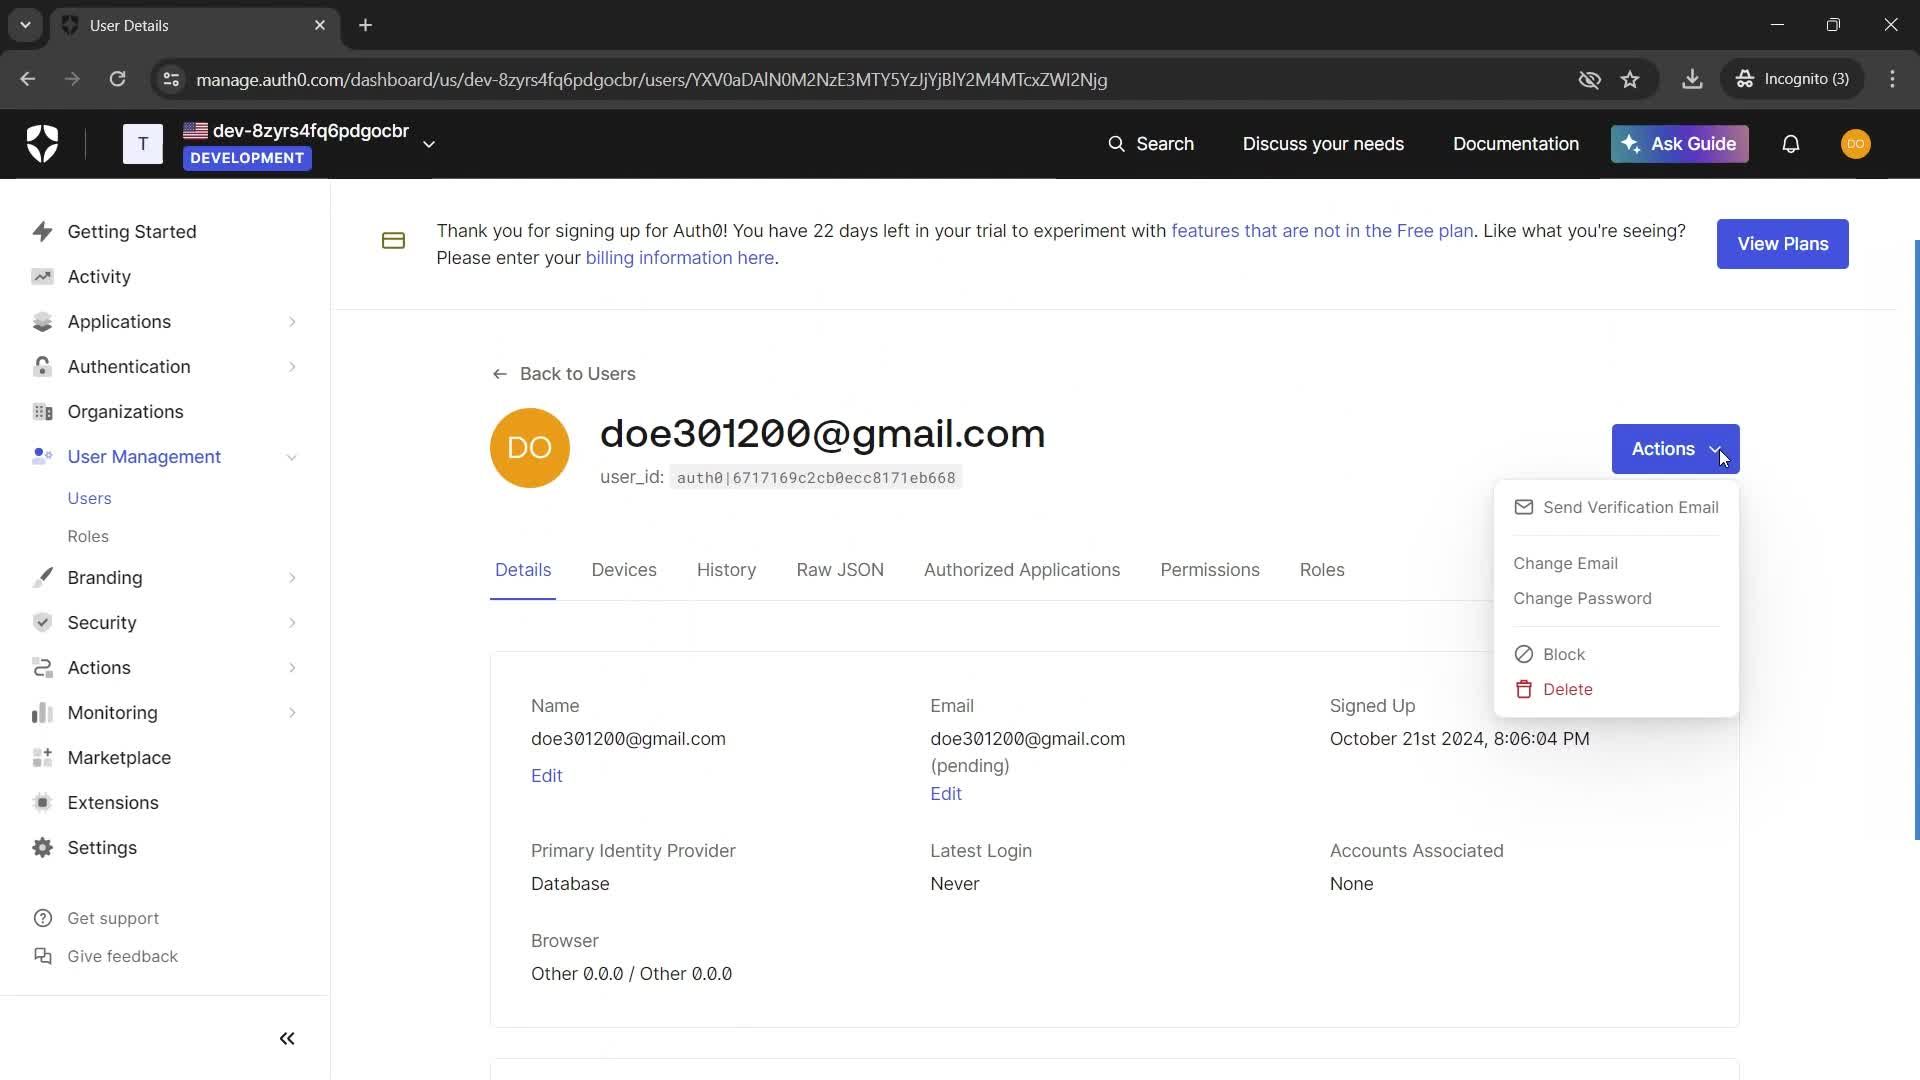This screenshot has width=1920, height=1080.
Task: Open the Chrome tab search dropdown
Action: (x=25, y=25)
